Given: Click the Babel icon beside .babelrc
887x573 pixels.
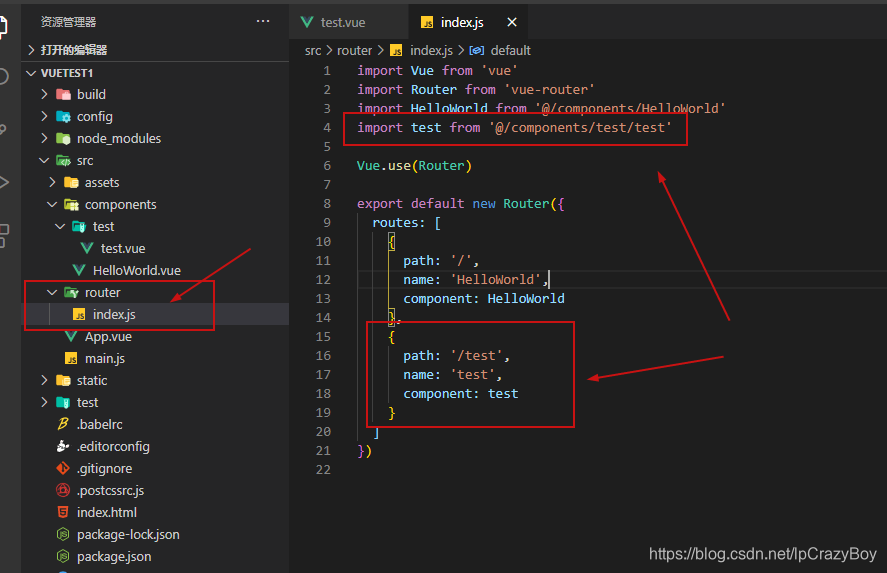Looking at the screenshot, I should (x=63, y=424).
